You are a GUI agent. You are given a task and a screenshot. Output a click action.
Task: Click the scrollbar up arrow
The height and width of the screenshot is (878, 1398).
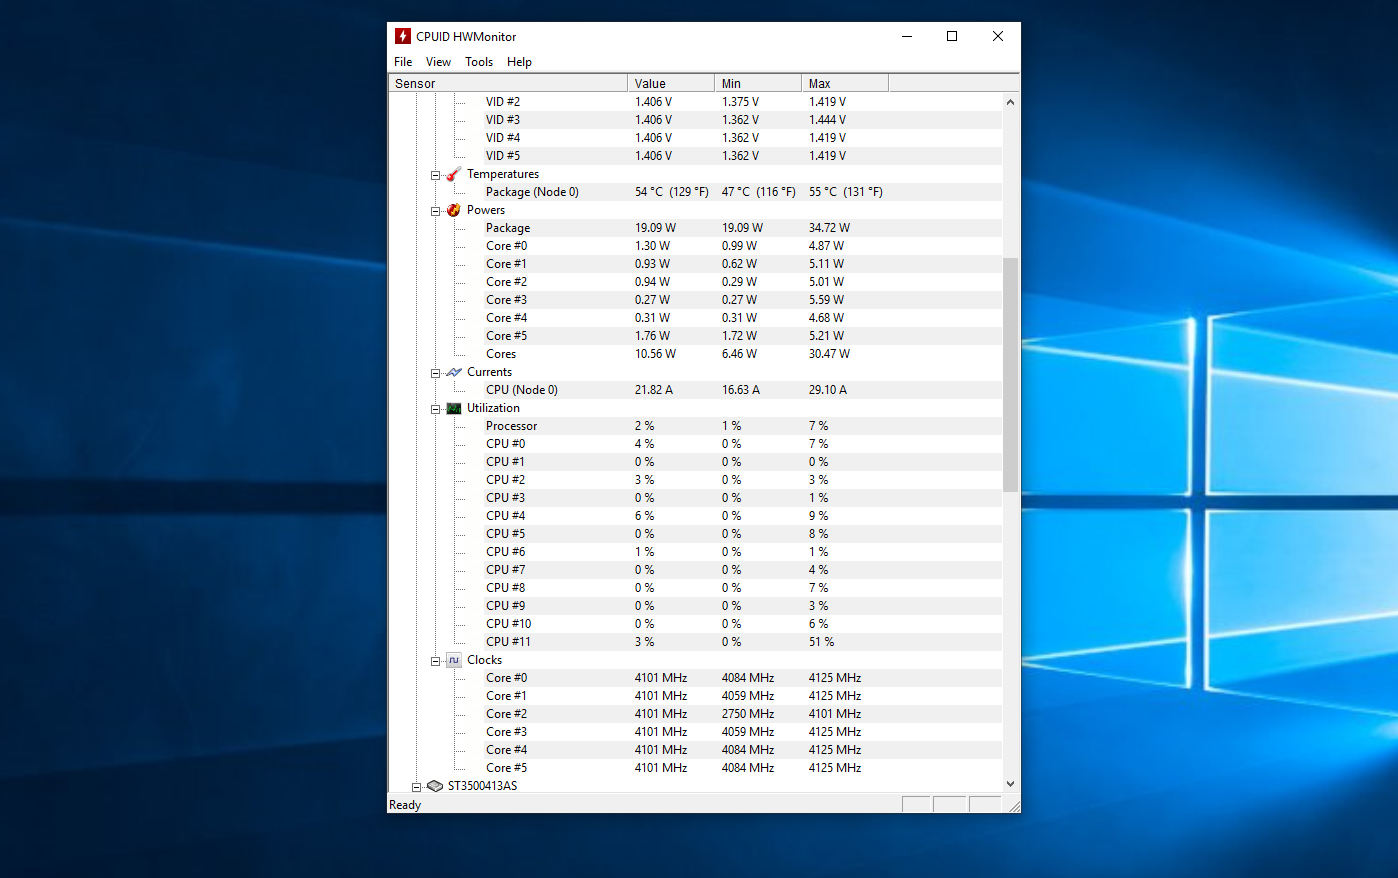click(x=1010, y=102)
